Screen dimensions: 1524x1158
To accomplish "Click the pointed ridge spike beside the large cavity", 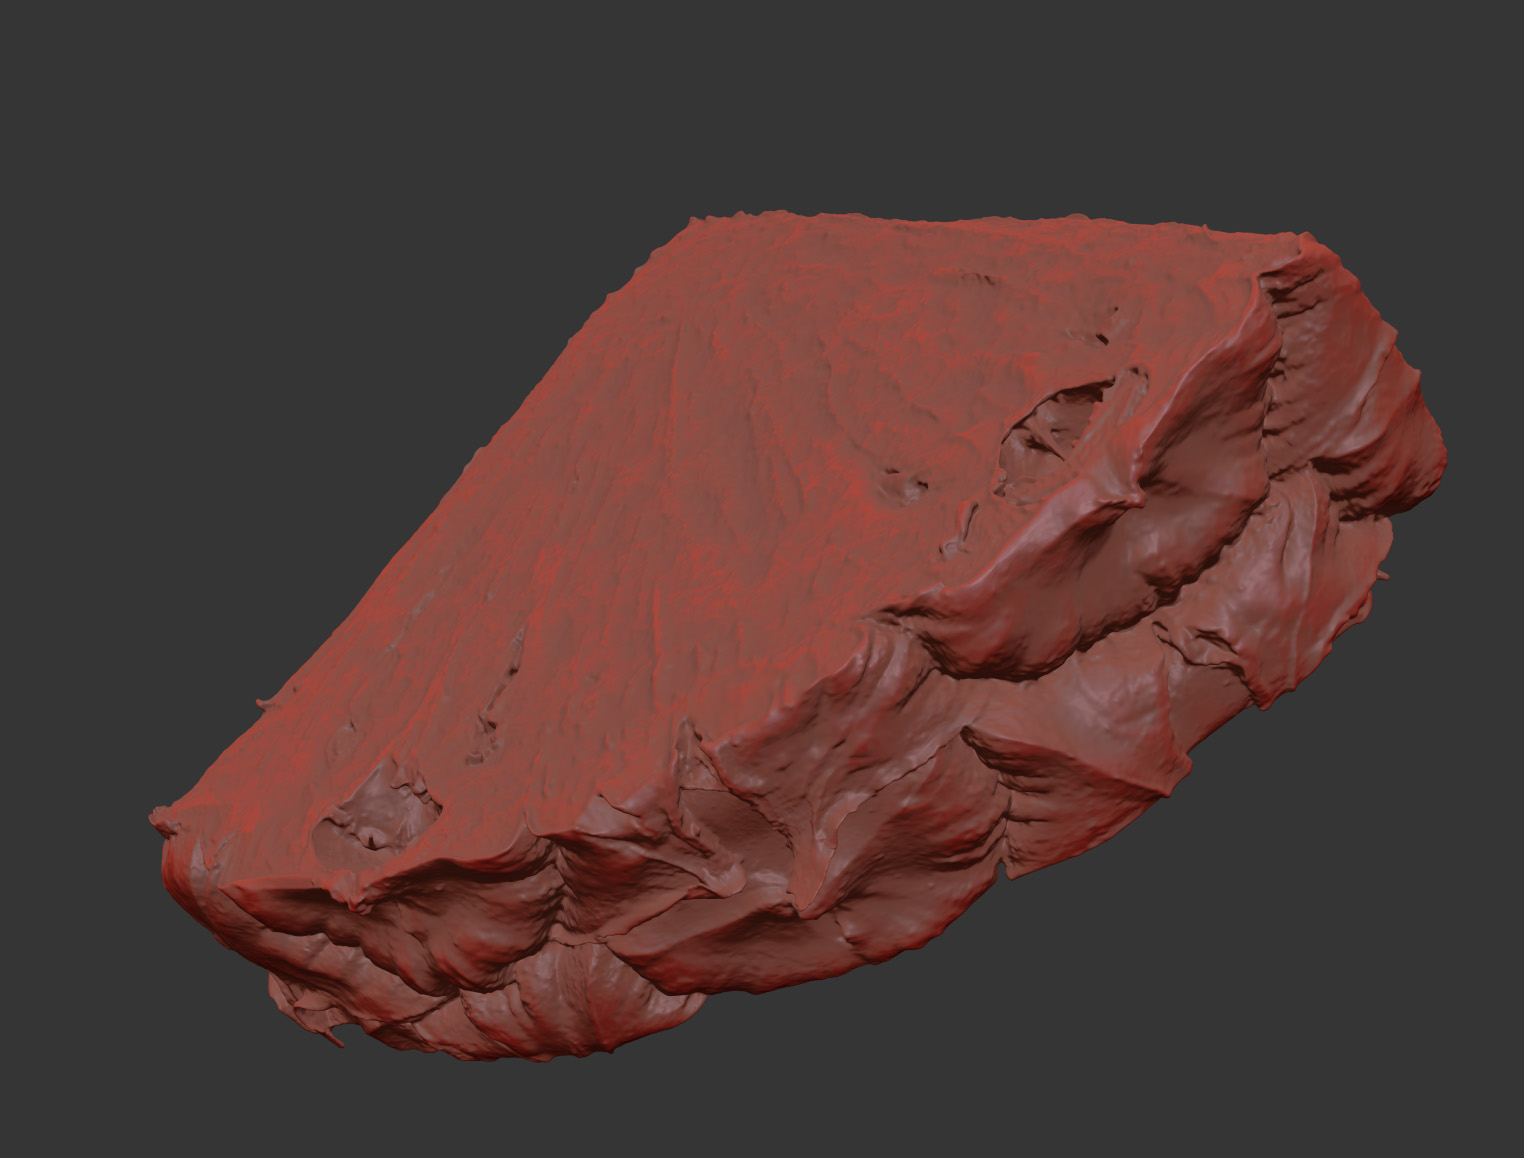I will [x=1137, y=497].
